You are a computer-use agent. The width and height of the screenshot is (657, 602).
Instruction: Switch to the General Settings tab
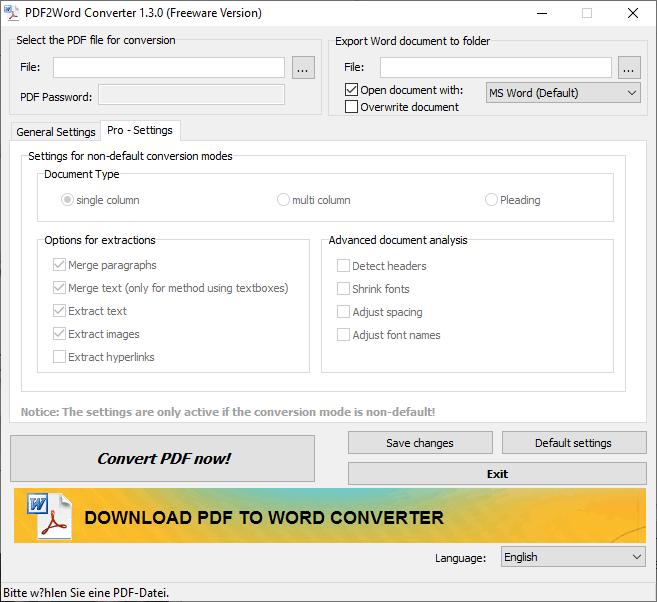click(56, 132)
